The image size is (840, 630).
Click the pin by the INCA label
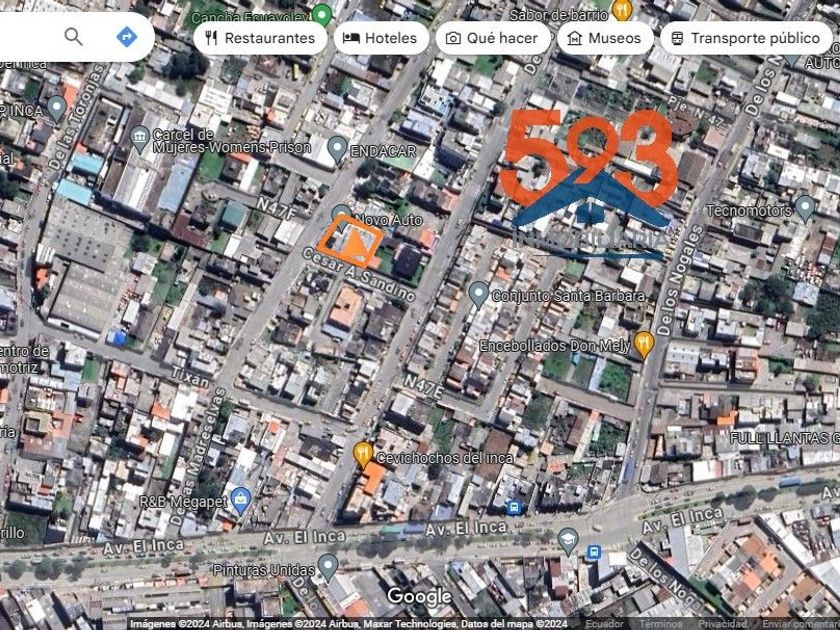[x=56, y=109]
